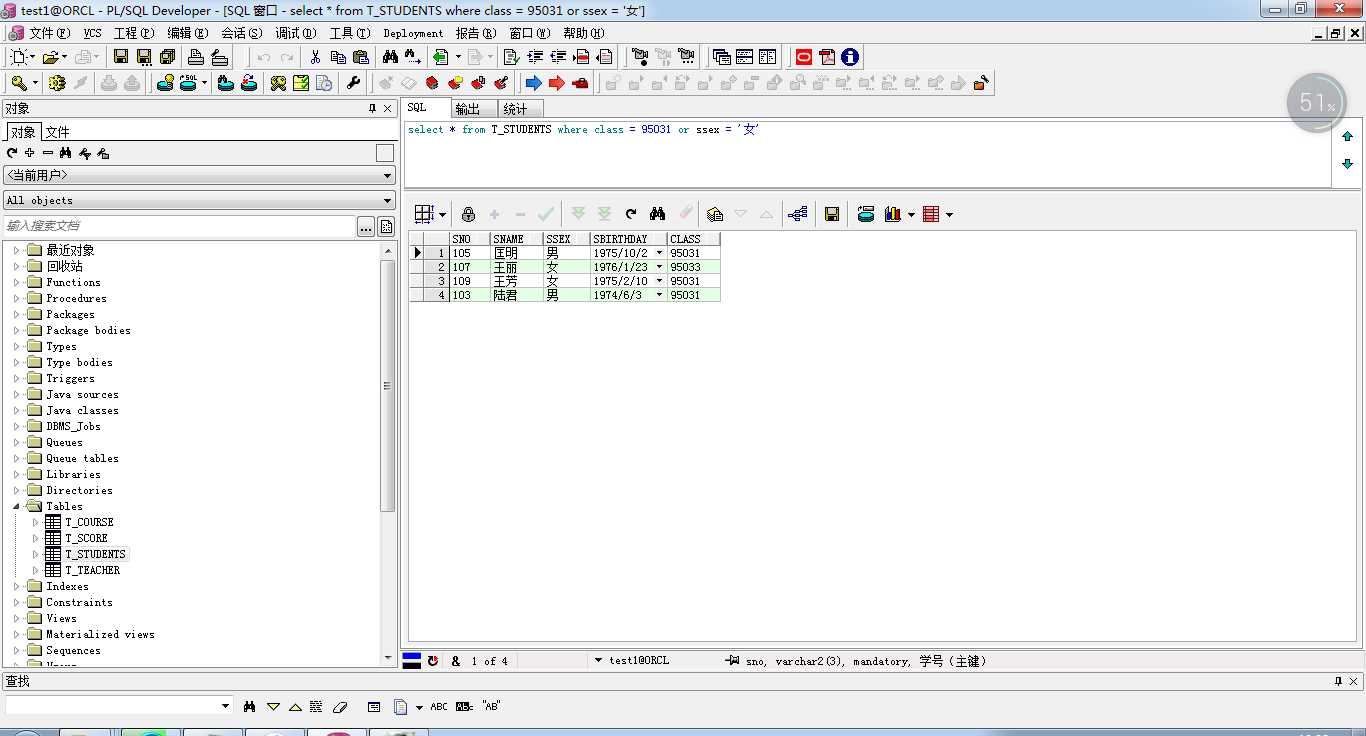Click the red Oracle icon in toolbar
Image resolution: width=1366 pixels, height=736 pixels.
point(804,57)
